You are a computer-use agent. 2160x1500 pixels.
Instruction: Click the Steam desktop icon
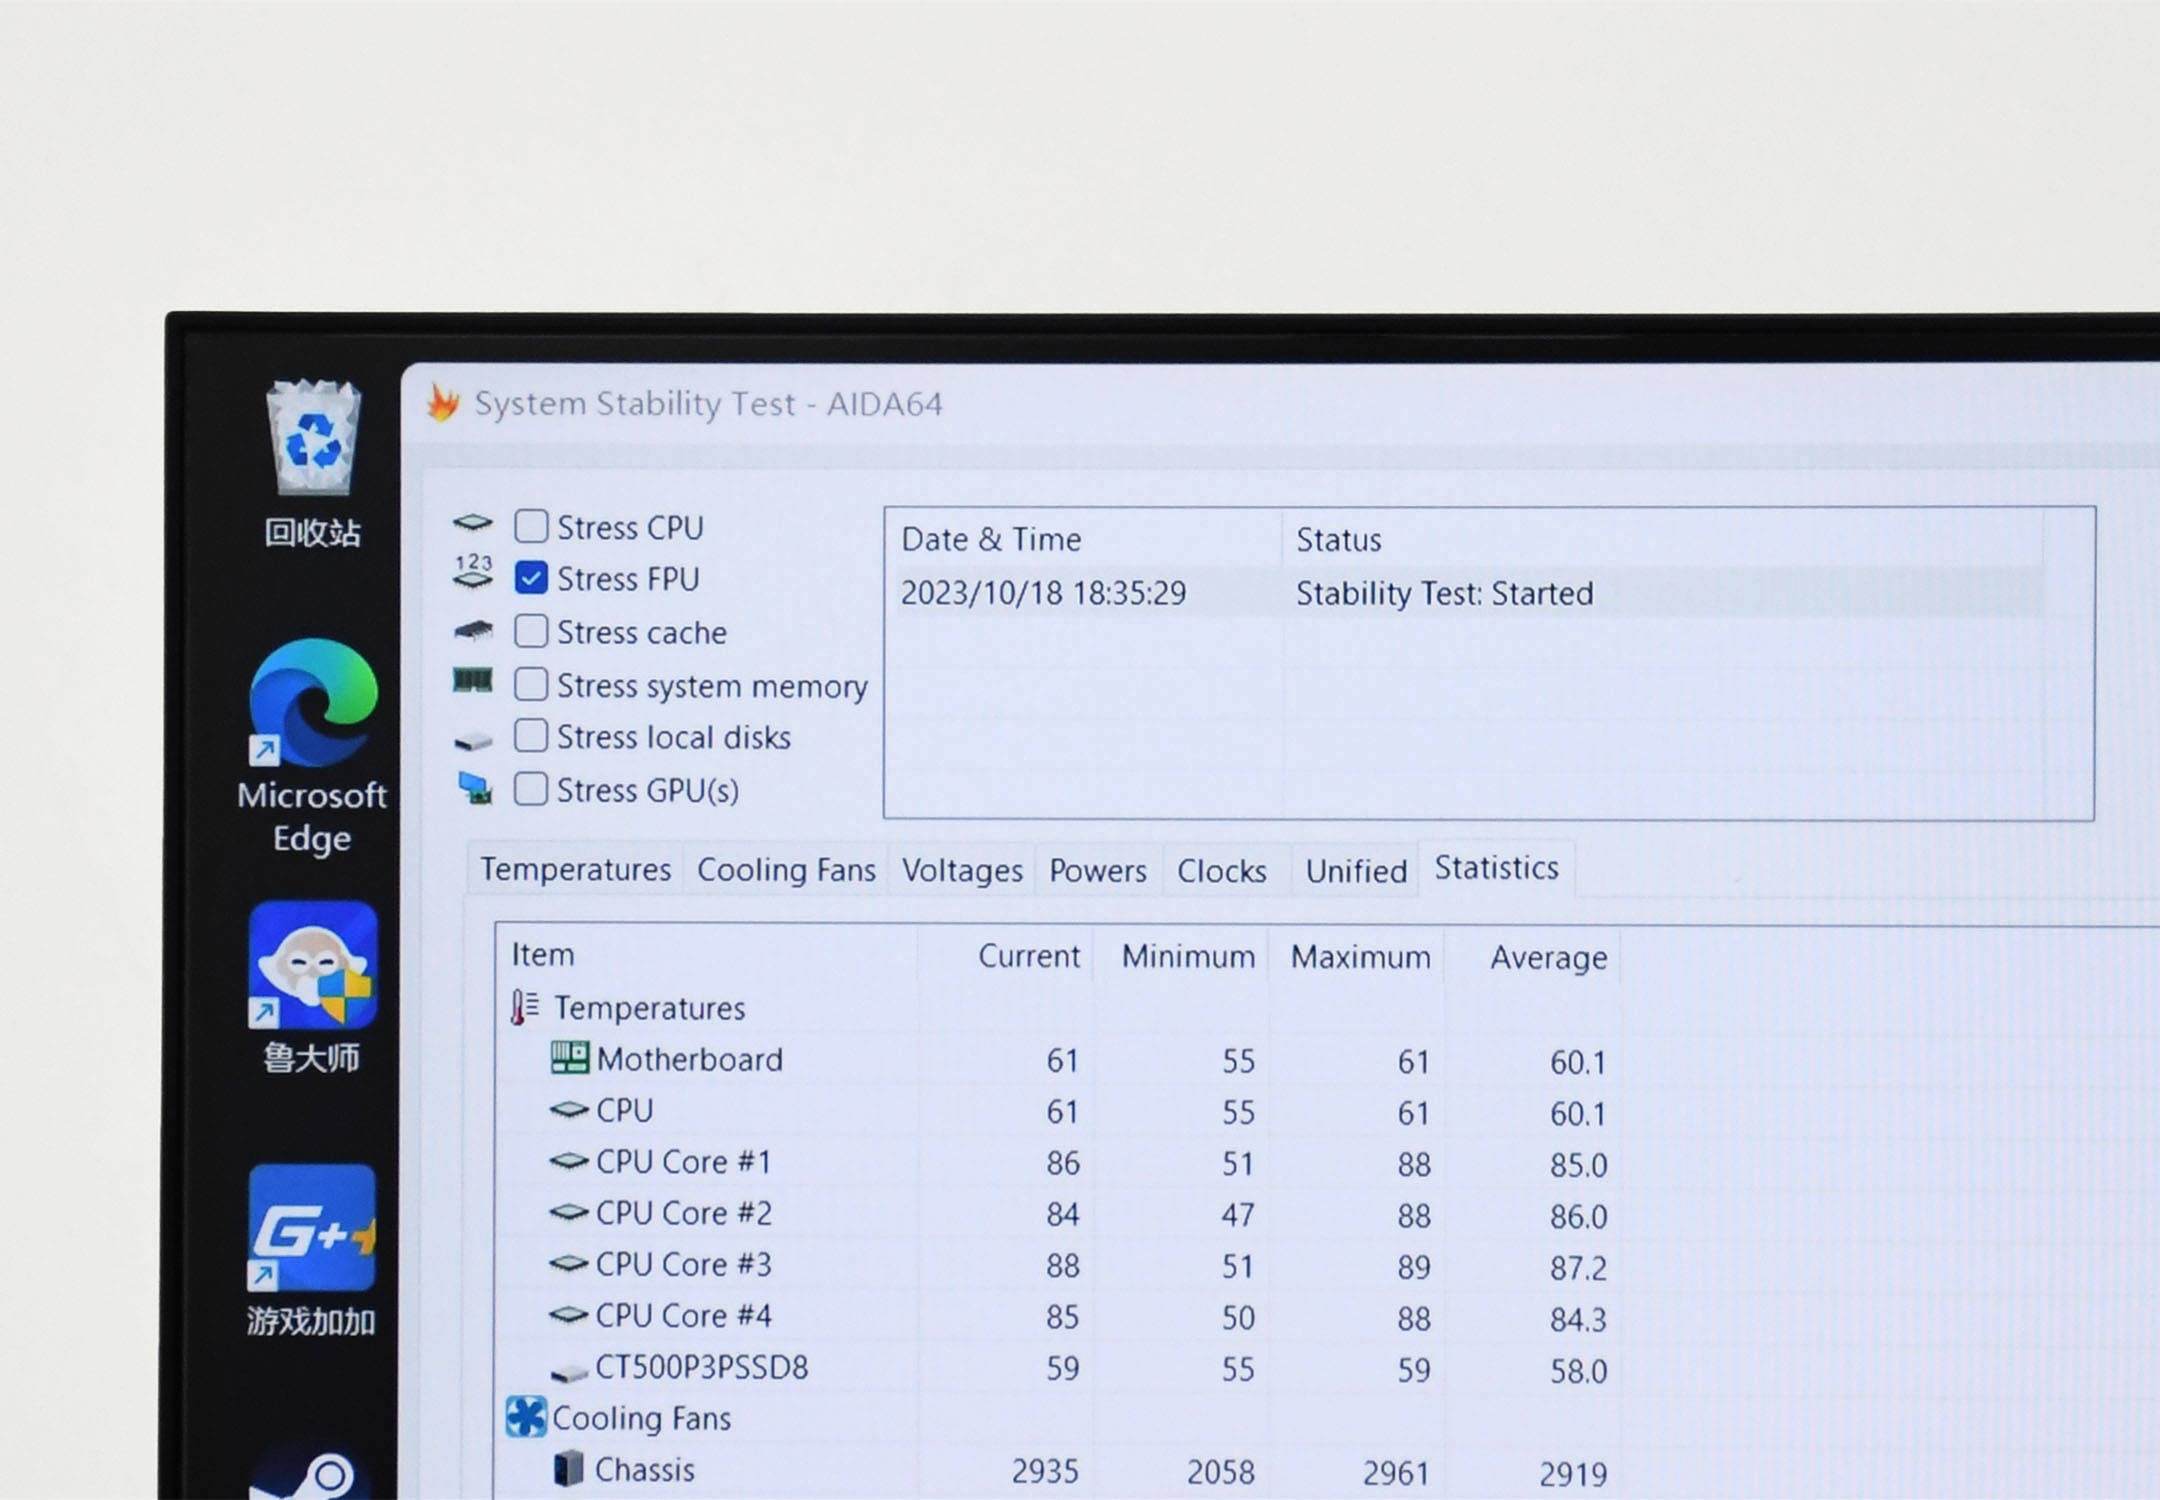(313, 1478)
